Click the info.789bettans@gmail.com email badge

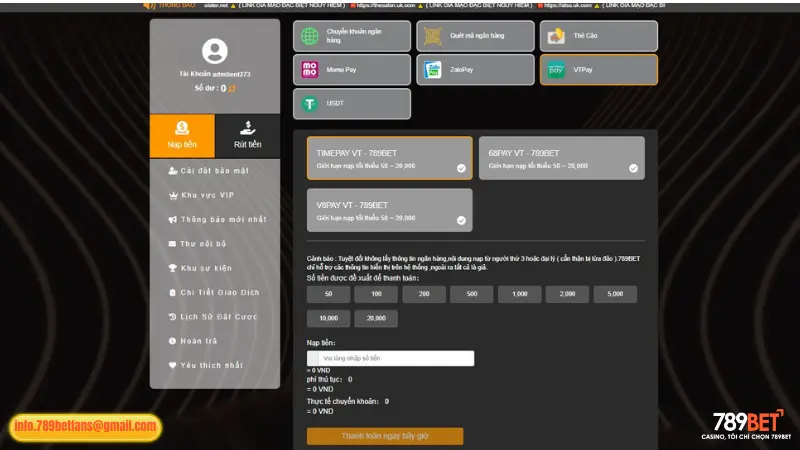click(85, 427)
